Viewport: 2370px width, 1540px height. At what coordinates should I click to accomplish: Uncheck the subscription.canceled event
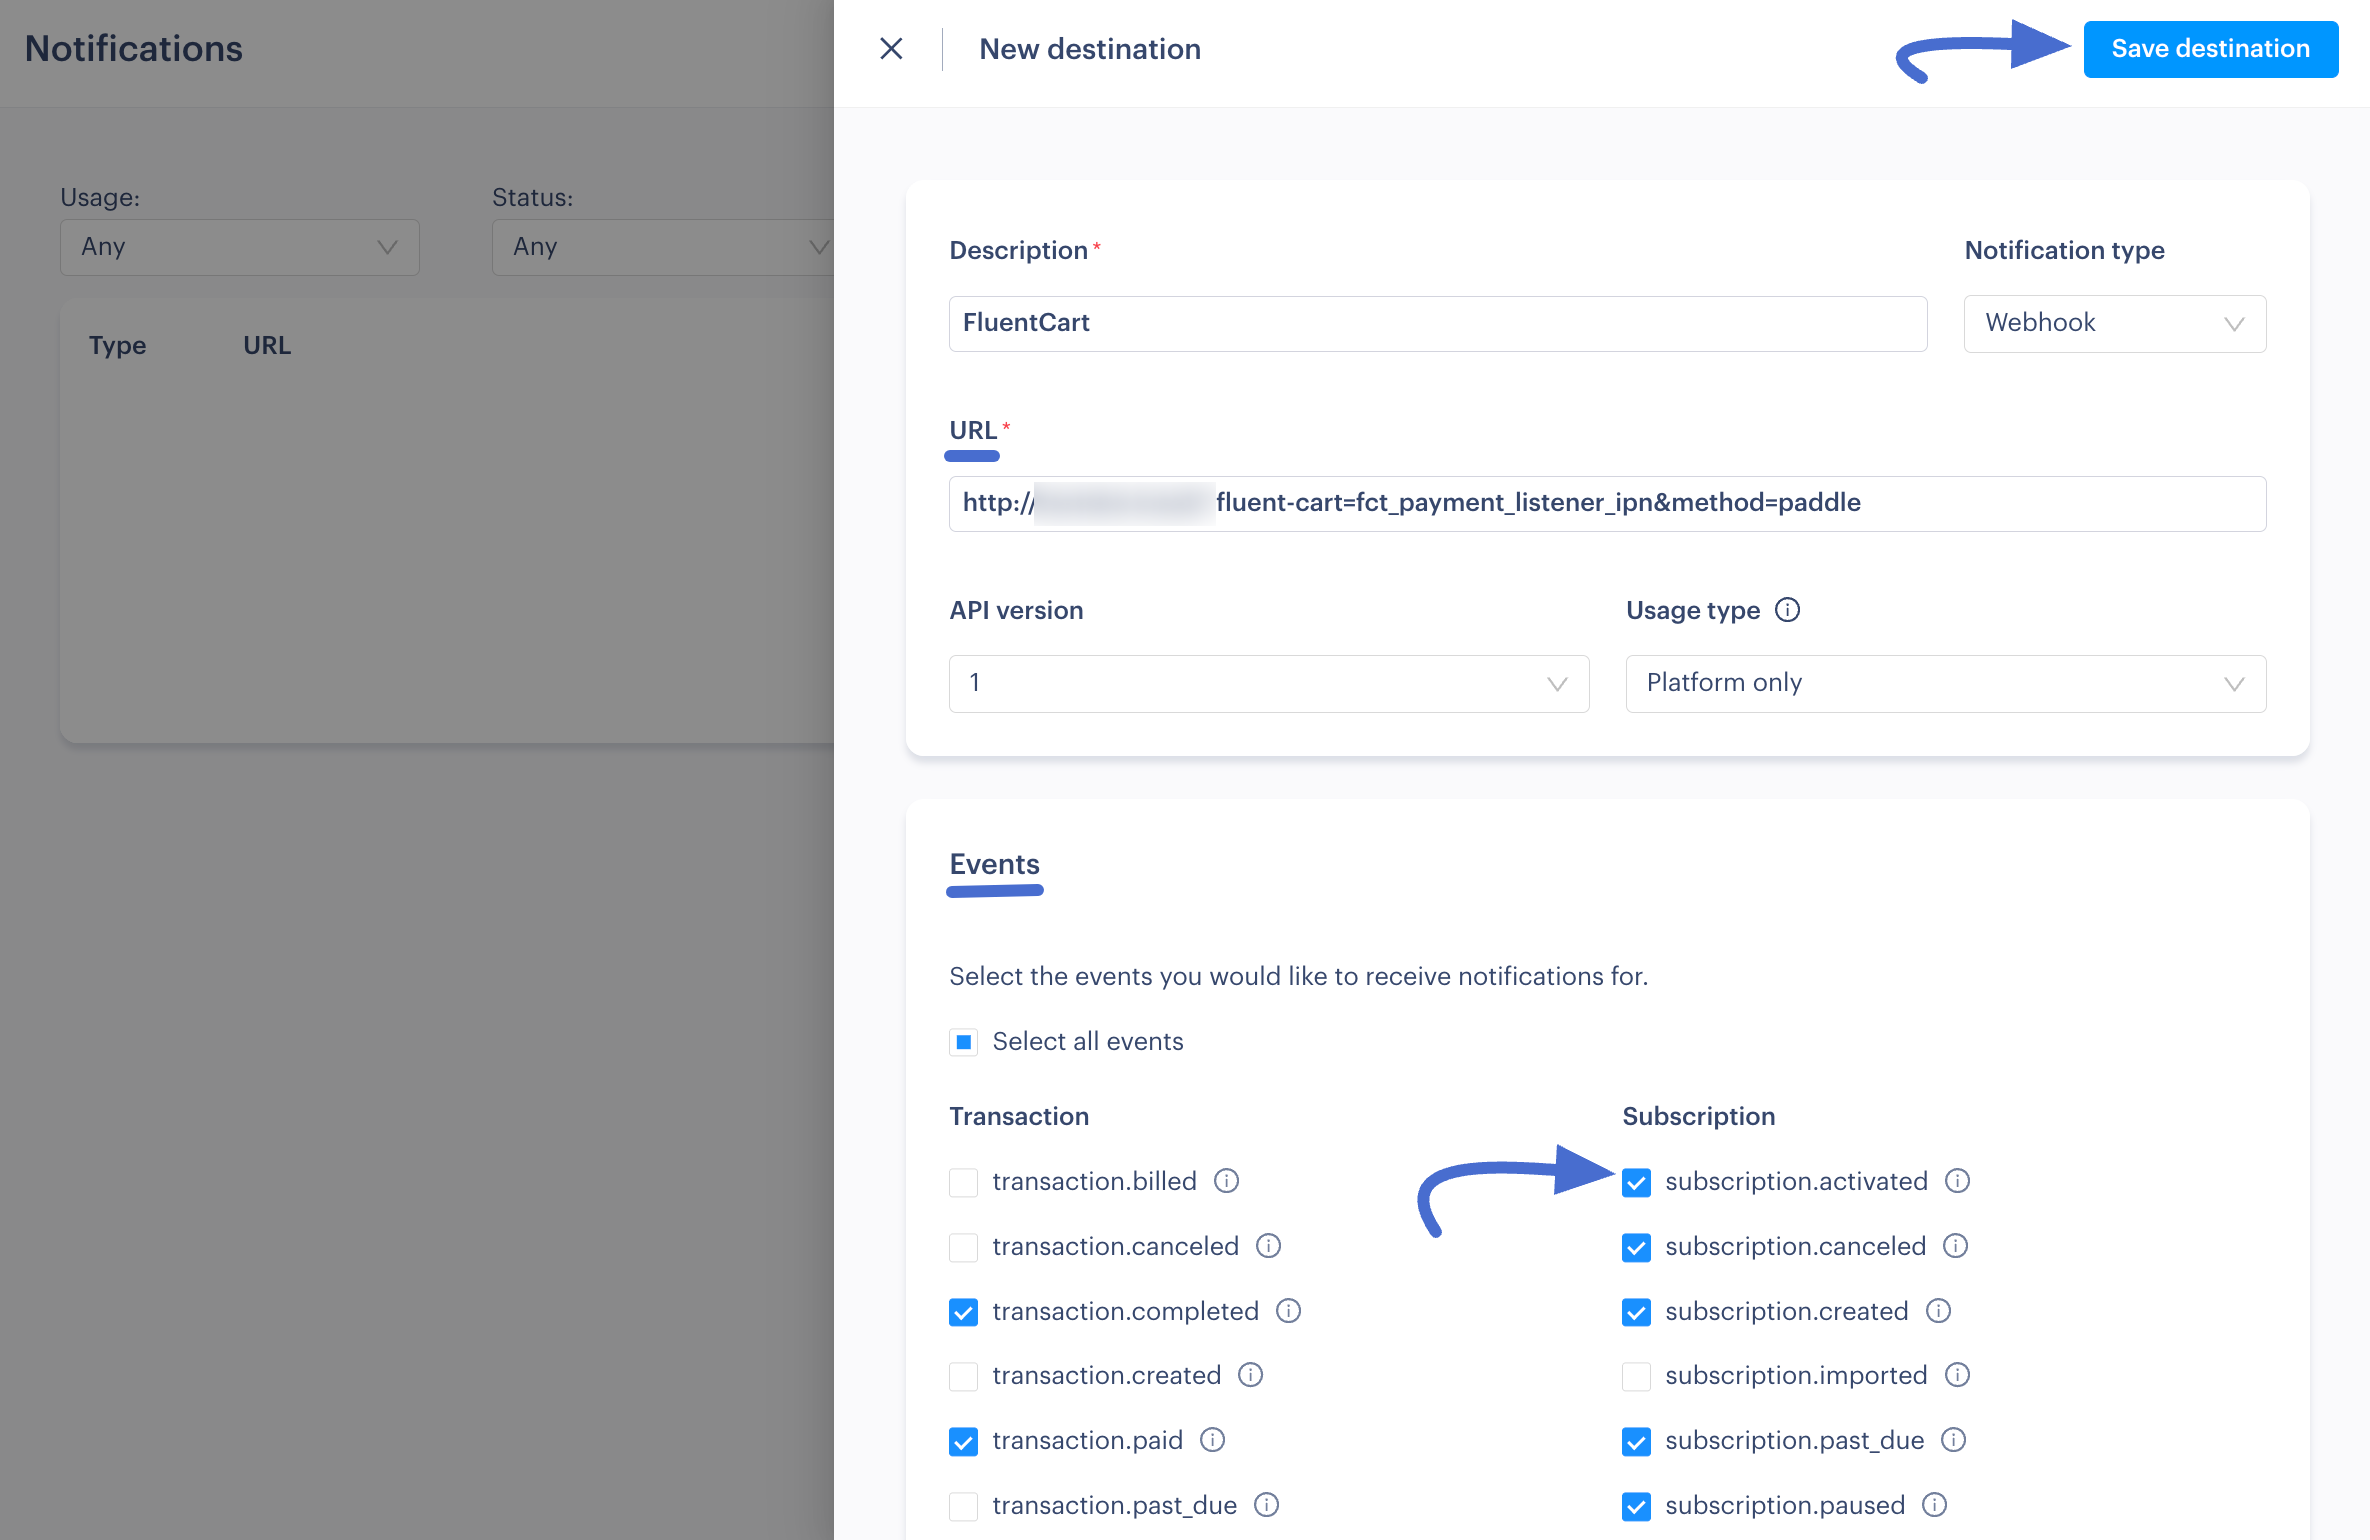(1636, 1247)
